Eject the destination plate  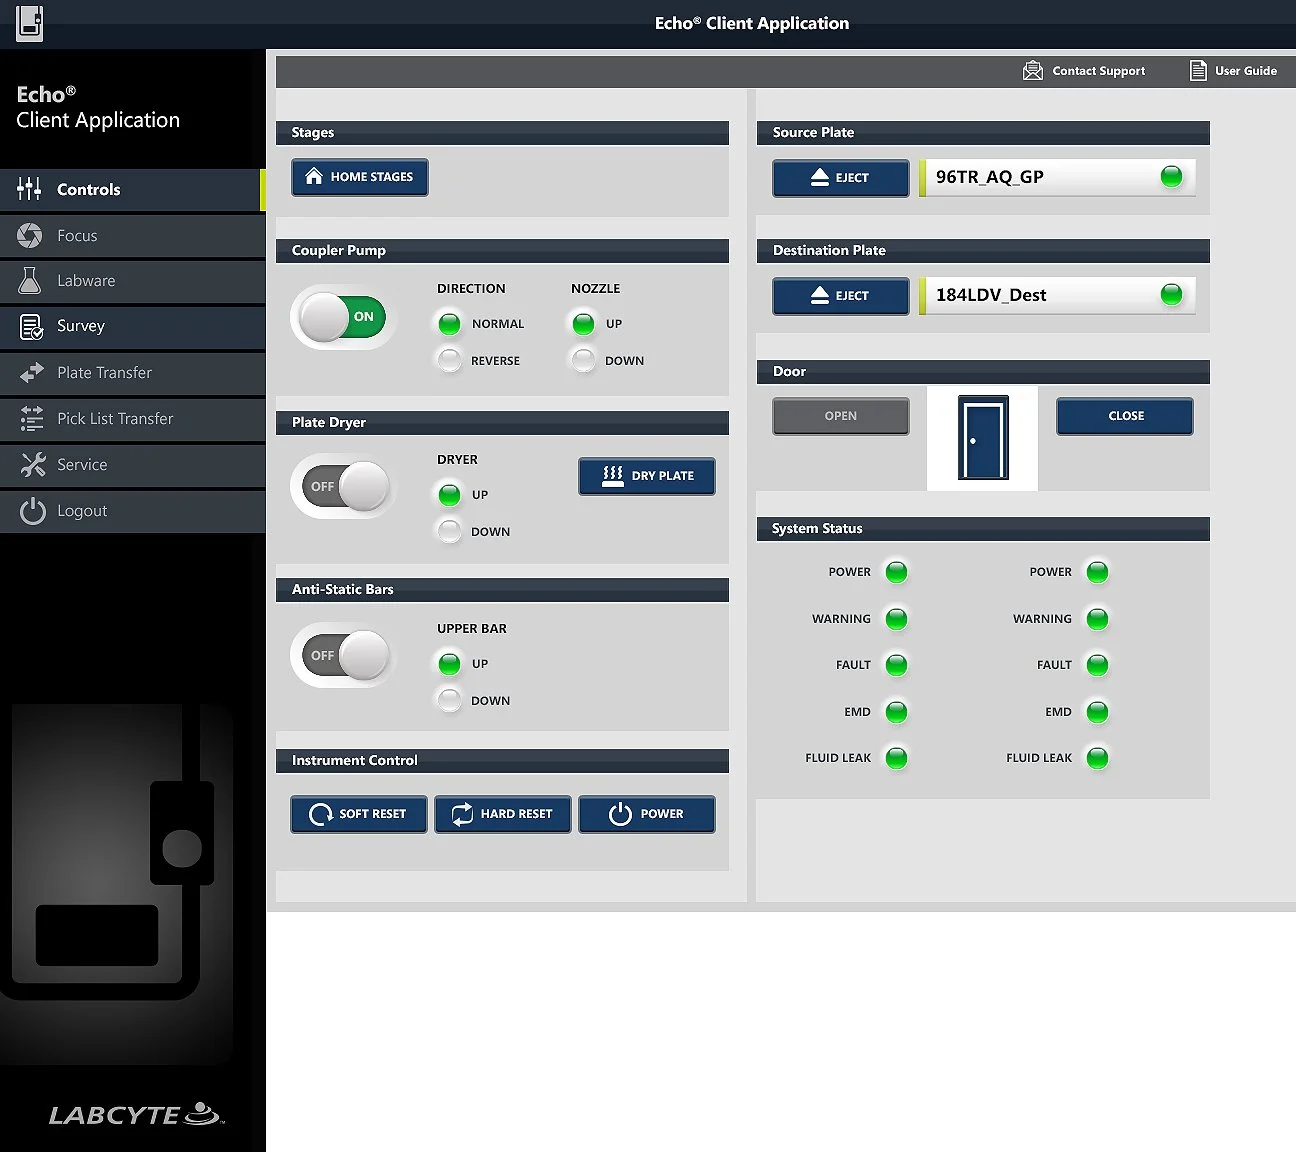point(841,296)
